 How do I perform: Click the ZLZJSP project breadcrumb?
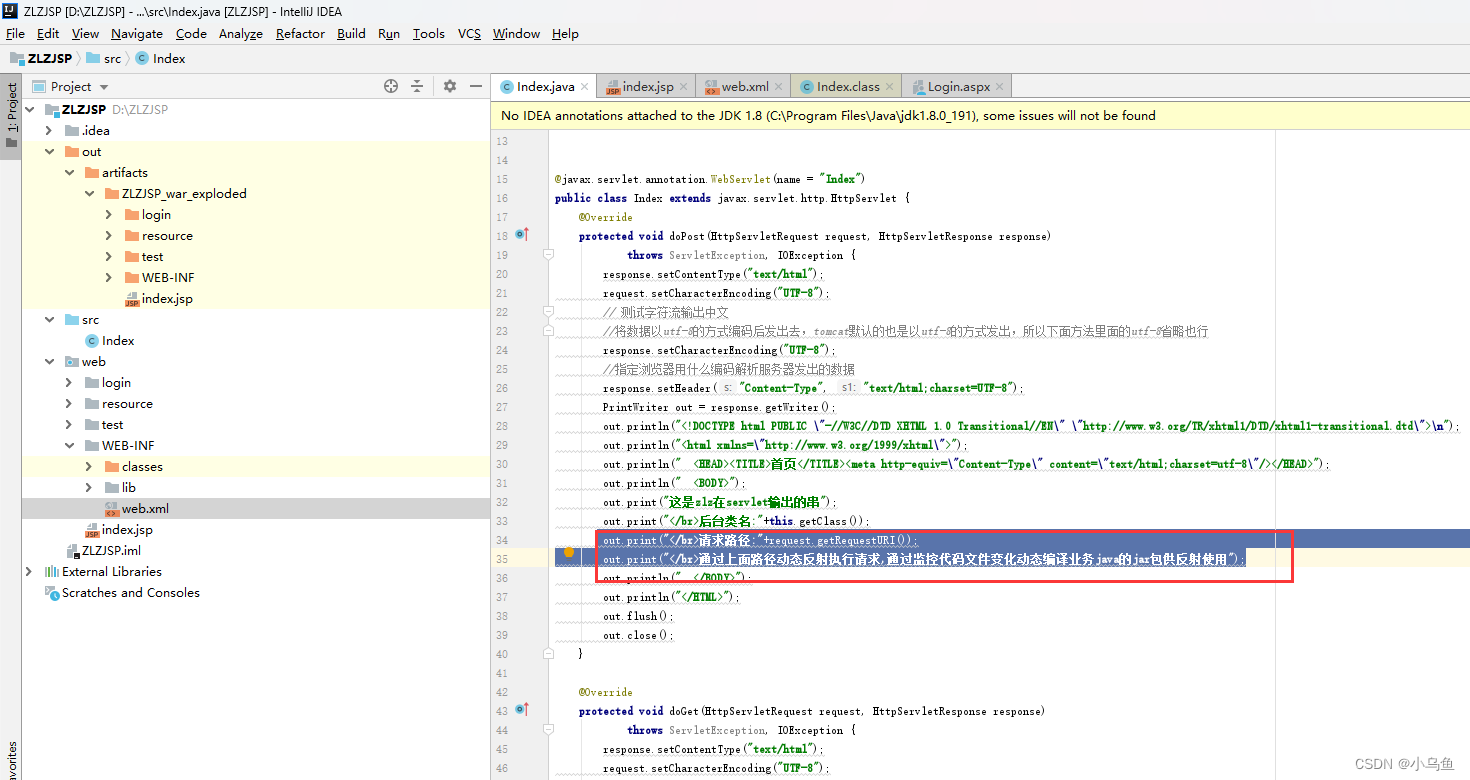(x=41, y=58)
